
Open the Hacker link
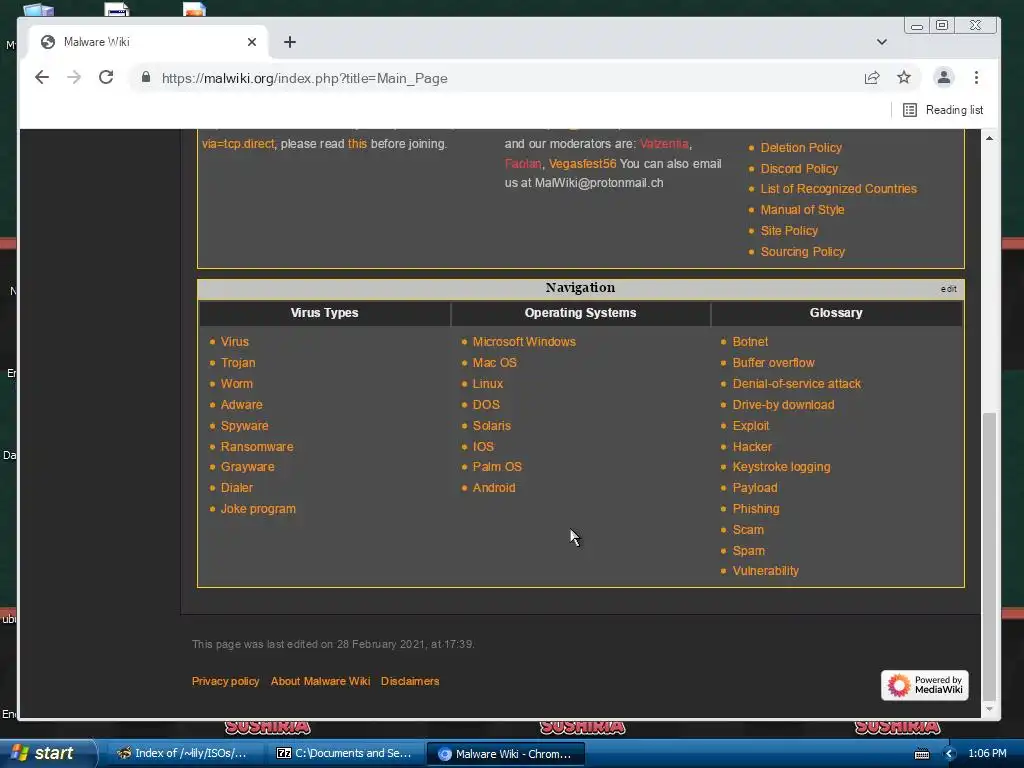pyautogui.click(x=752, y=447)
